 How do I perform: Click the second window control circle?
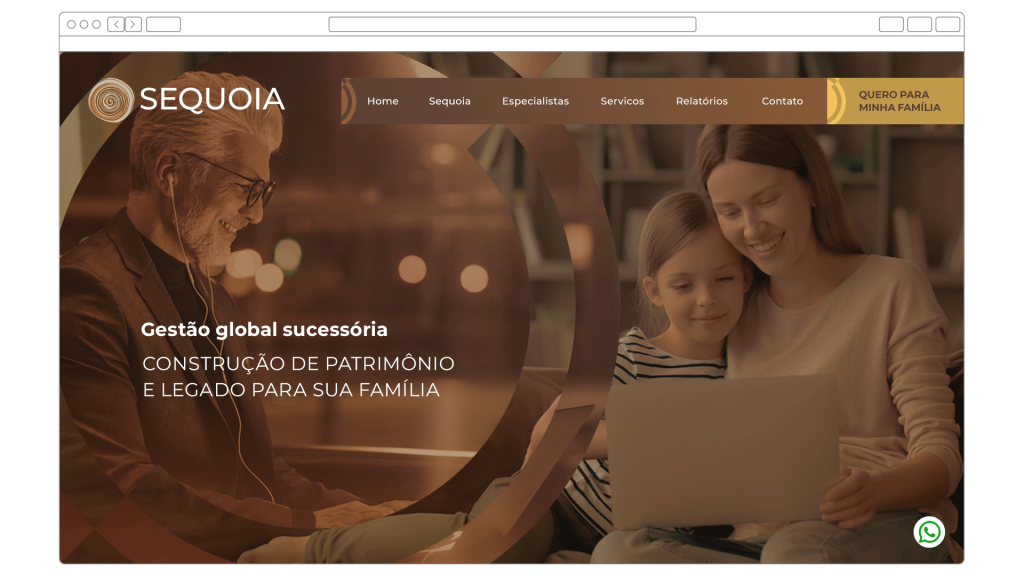(84, 25)
